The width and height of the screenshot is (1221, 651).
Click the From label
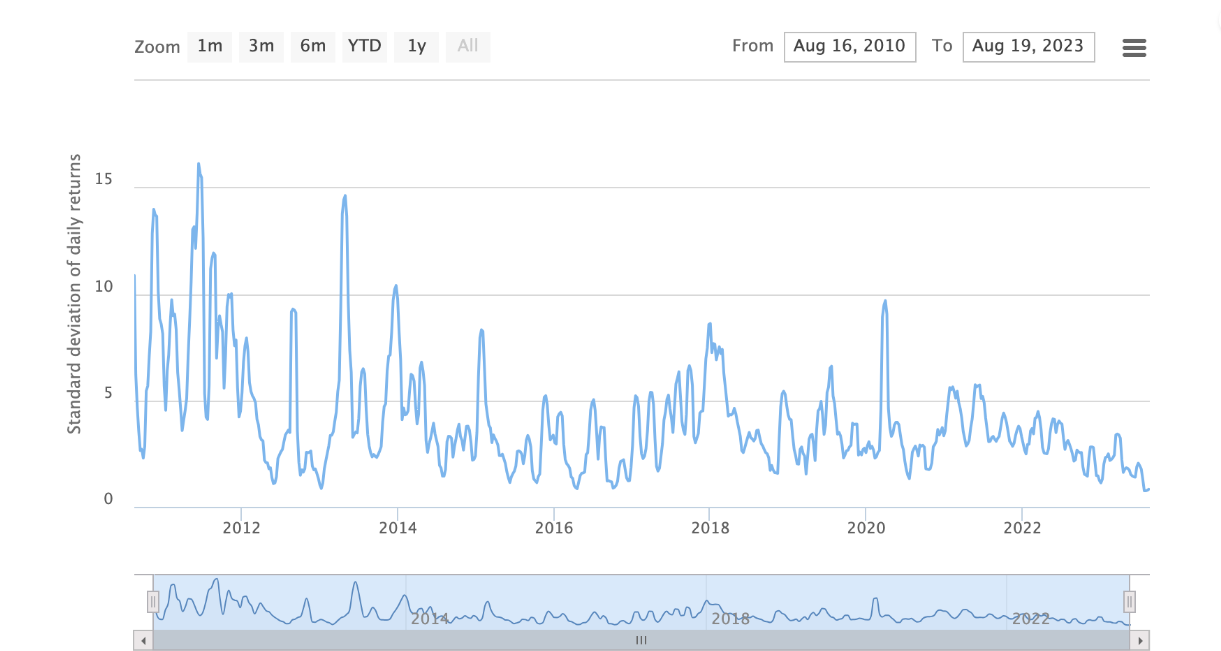pos(753,46)
